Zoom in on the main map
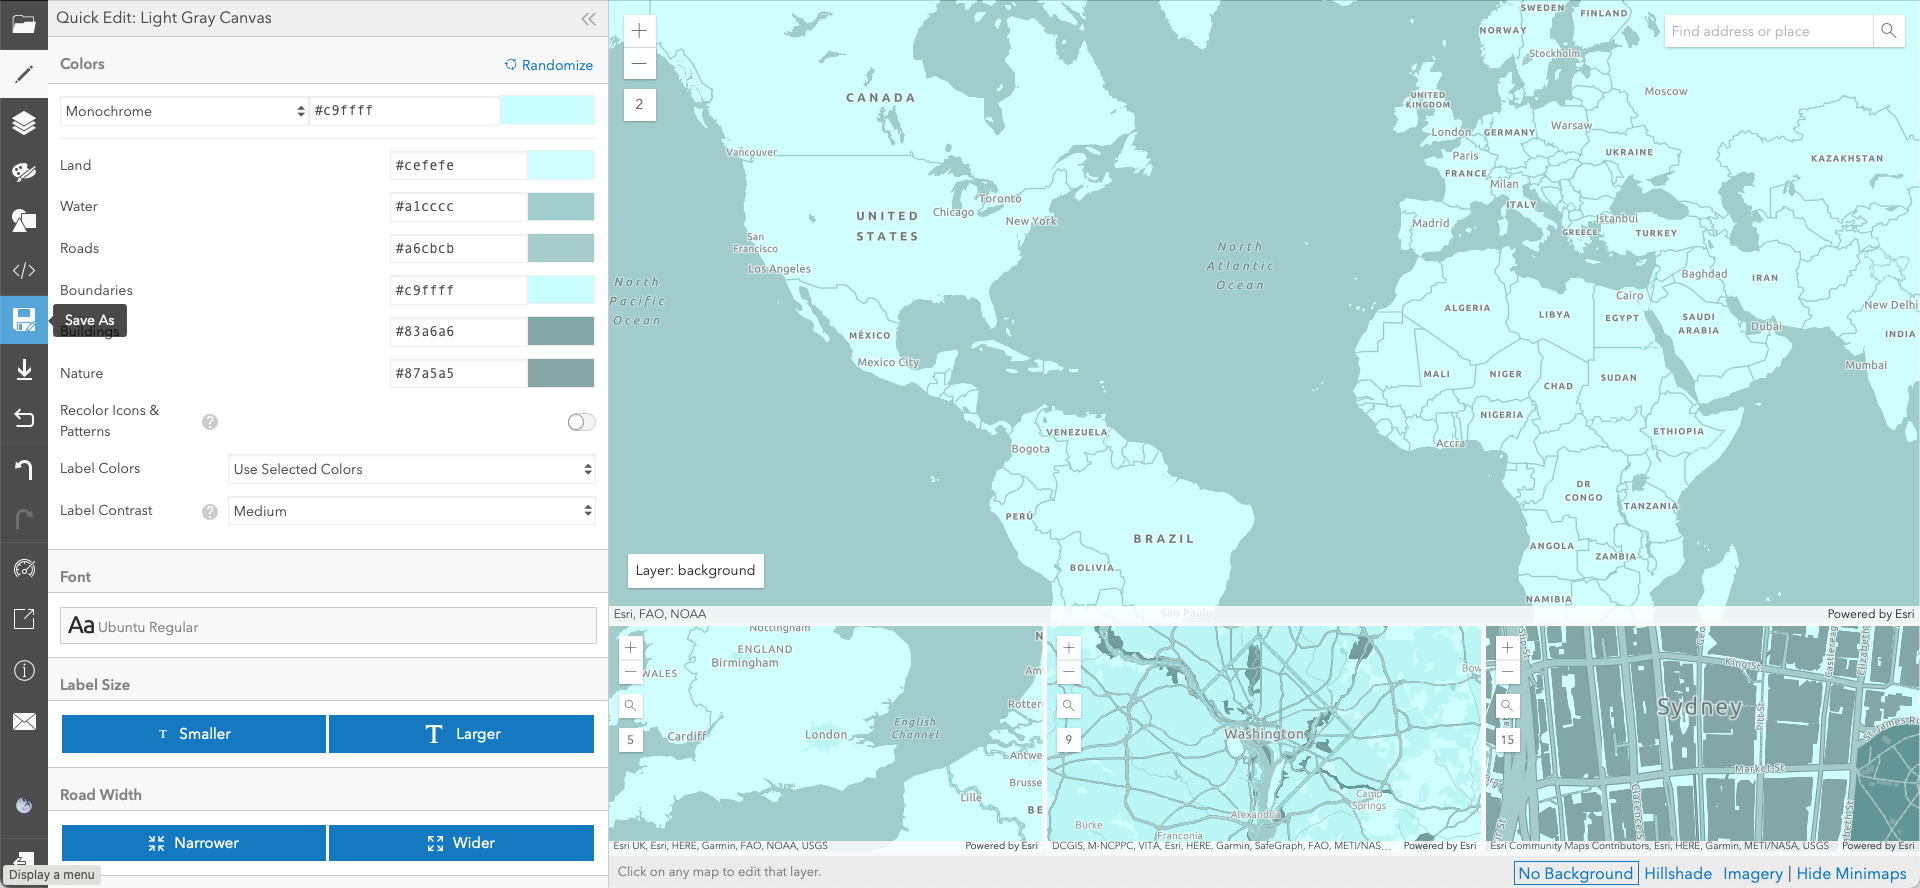Viewport: 1920px width, 888px height. pos(640,31)
